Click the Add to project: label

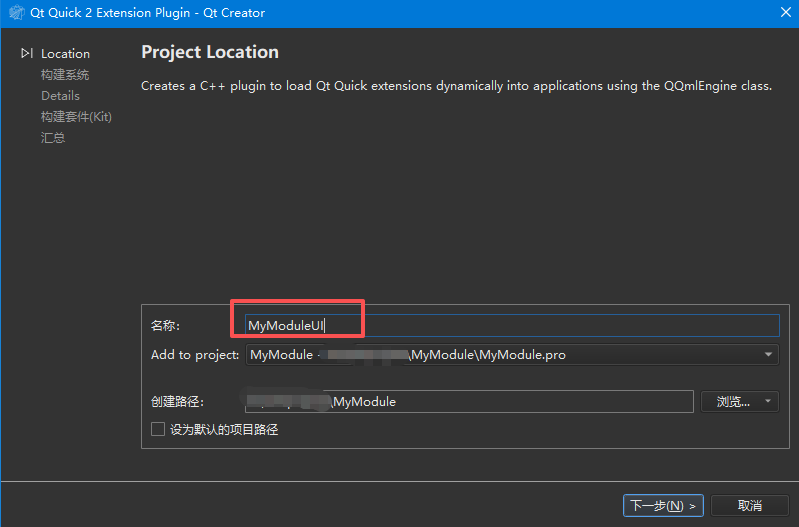(195, 355)
